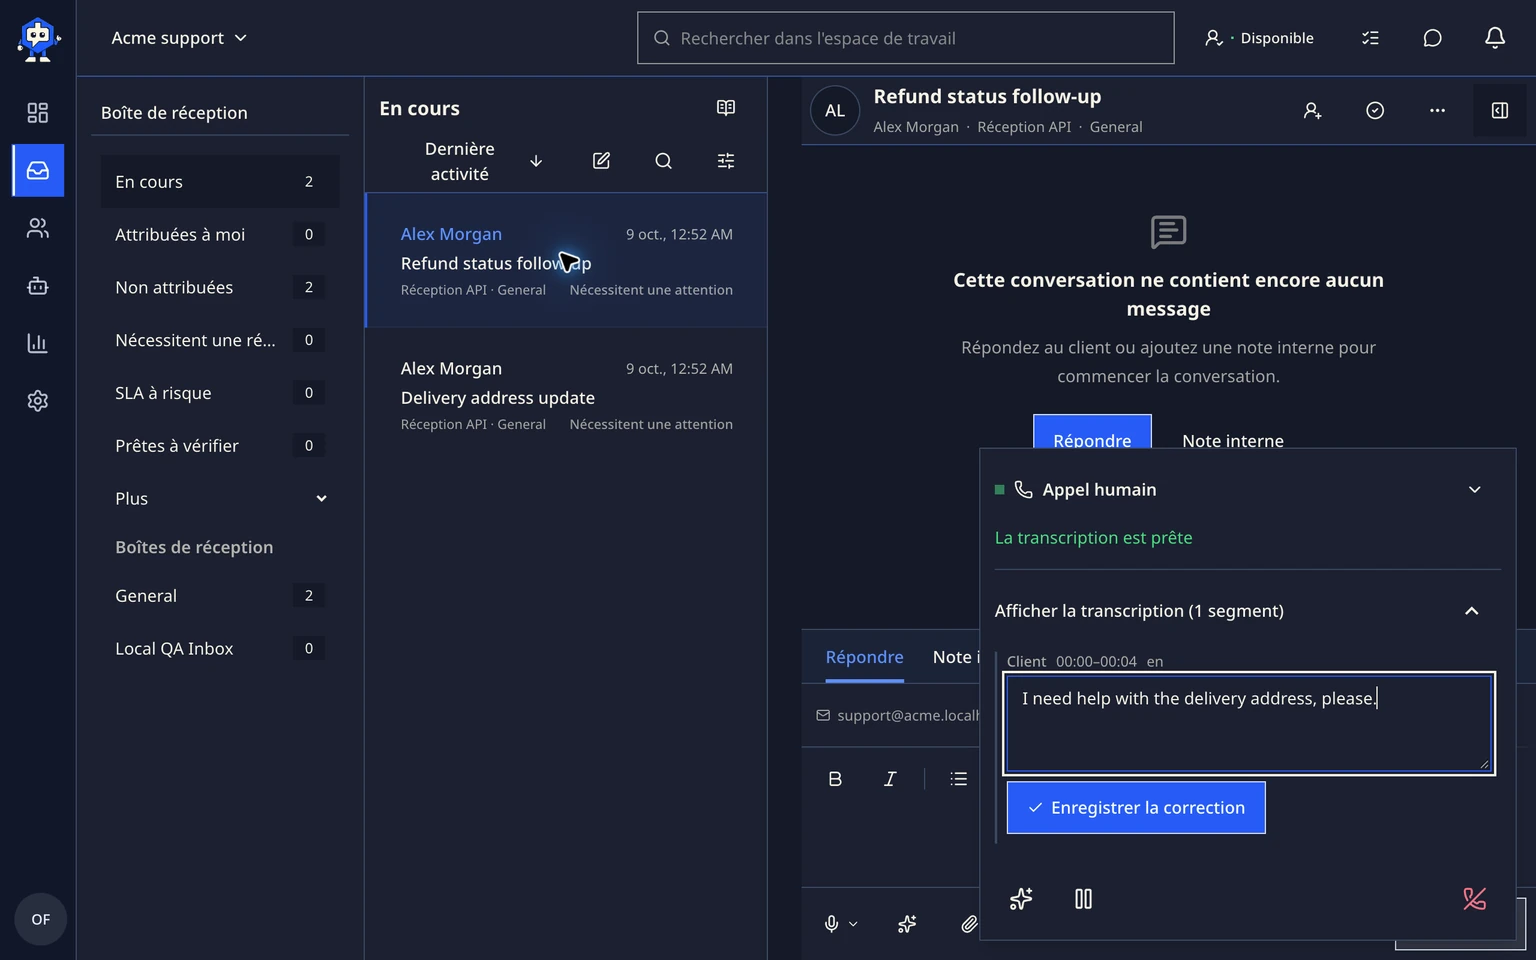Click the Note interne button

[1233, 441]
